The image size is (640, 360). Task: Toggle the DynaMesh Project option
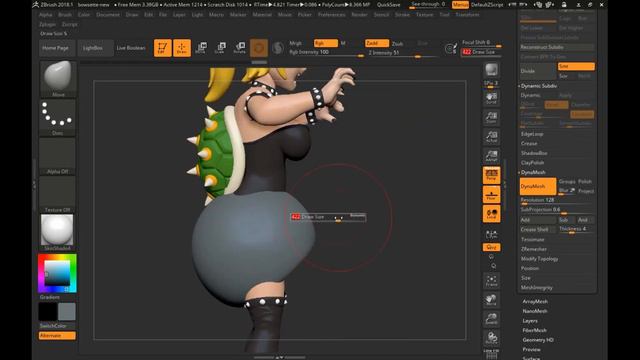(x=586, y=191)
